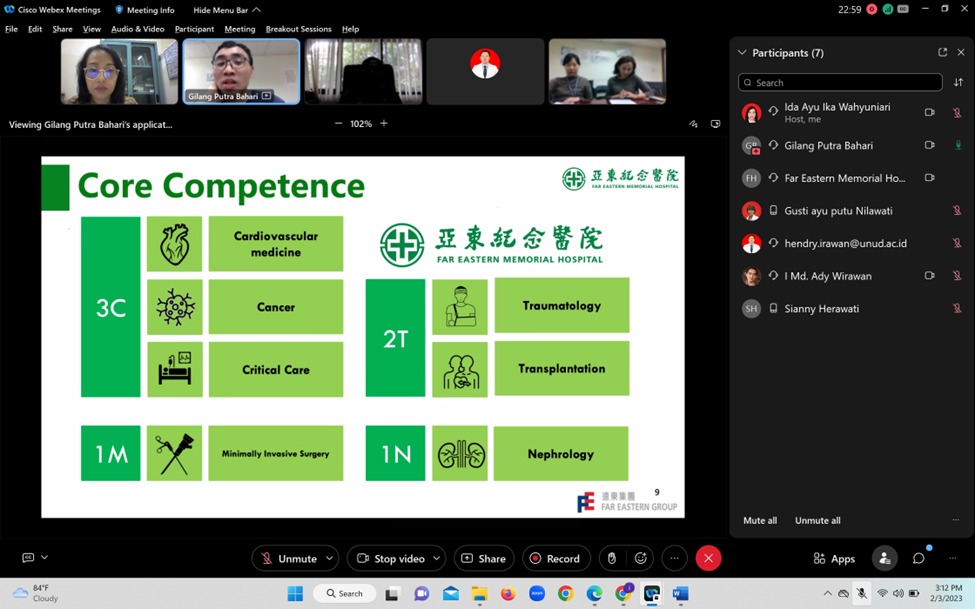Screen dimensions: 975x609
Task: Mute Gilang Putra Bahari's microphone
Action: pos(958,145)
